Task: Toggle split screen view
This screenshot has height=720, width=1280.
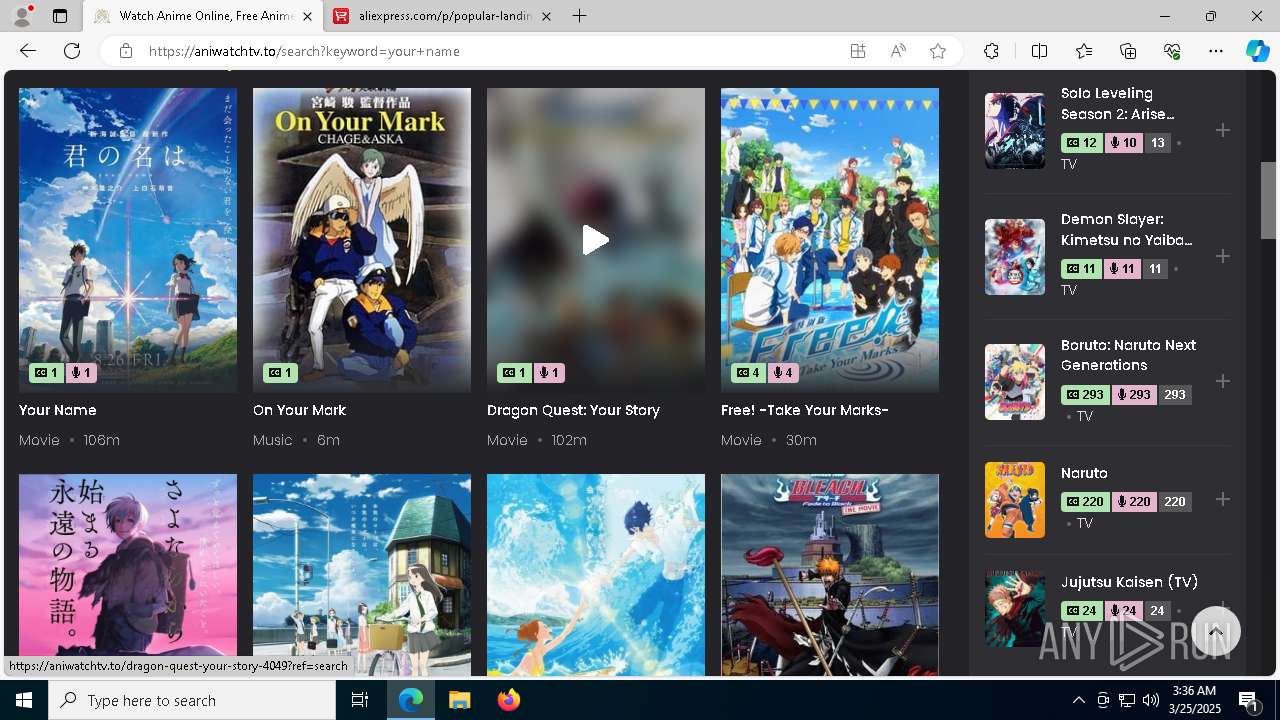Action: pyautogui.click(x=1039, y=51)
